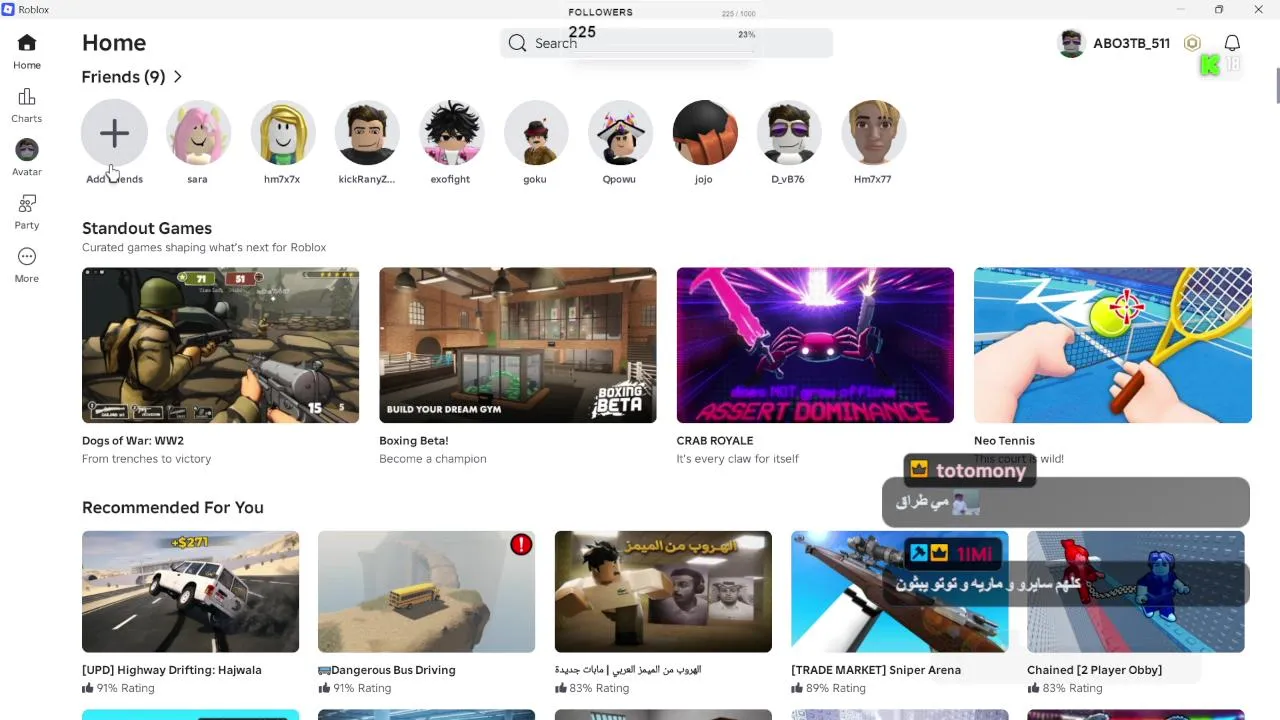Open friend goku's avatar
This screenshot has width=1280, height=720.
tap(536, 132)
